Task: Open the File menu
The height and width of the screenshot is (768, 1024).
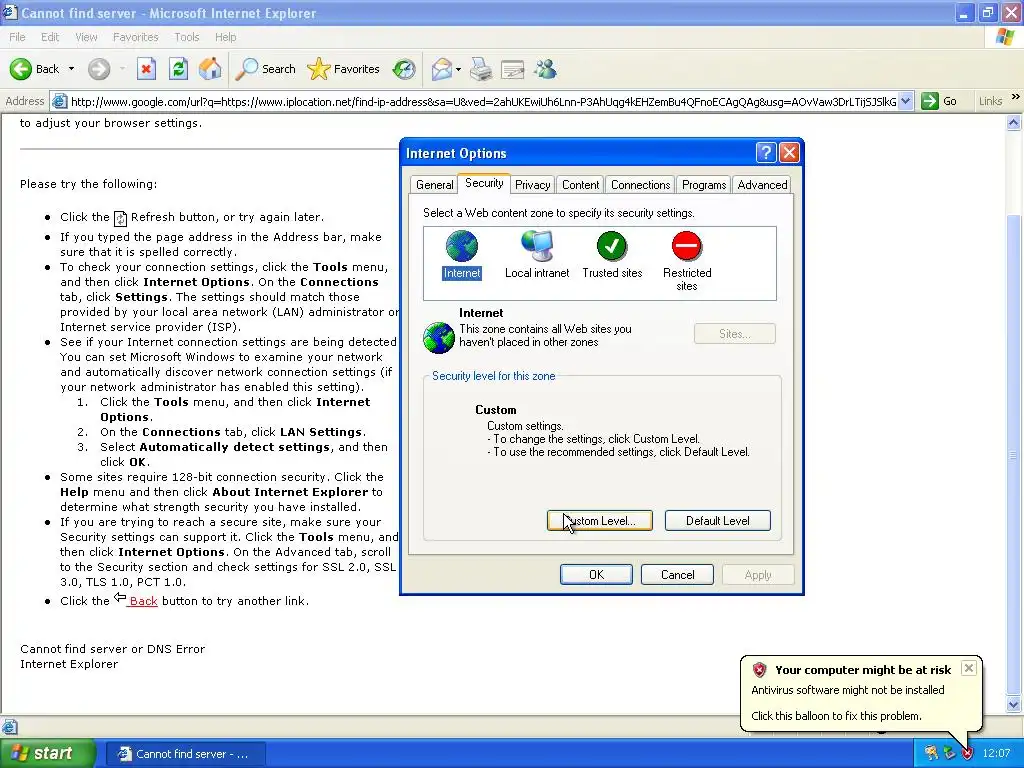Action: [18, 37]
